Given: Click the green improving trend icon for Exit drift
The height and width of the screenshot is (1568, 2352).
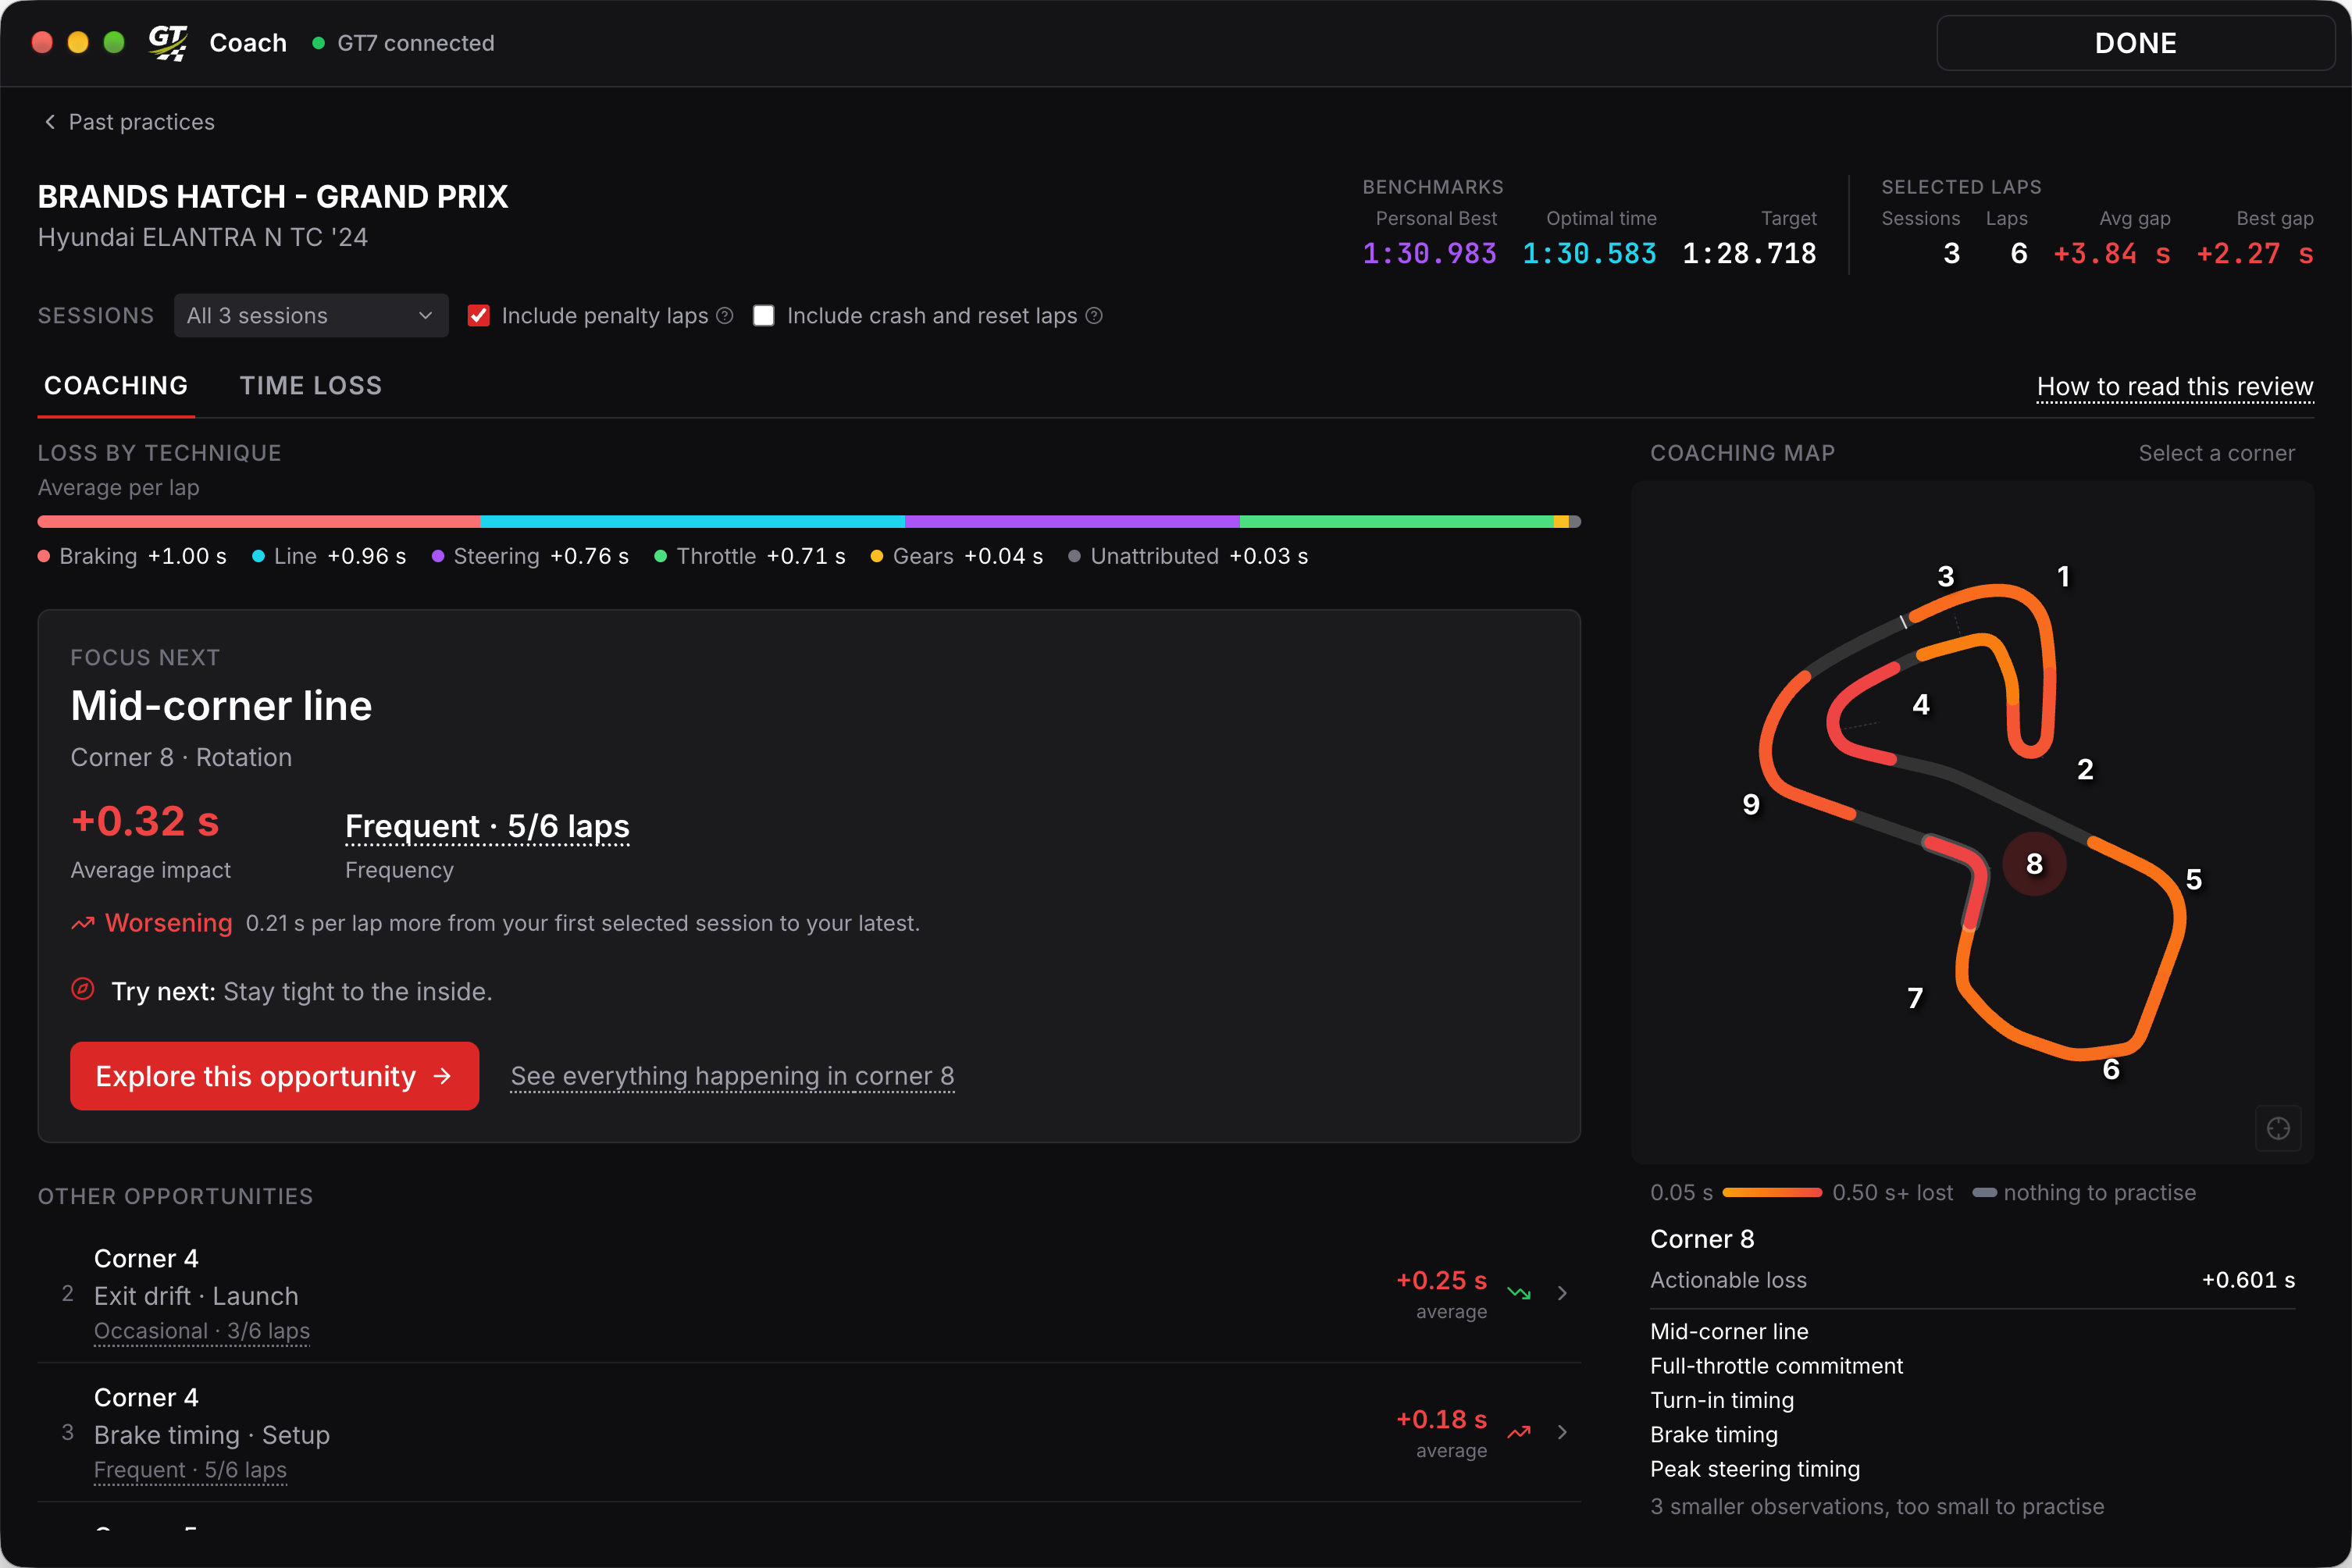Looking at the screenshot, I should pyautogui.click(x=1519, y=1293).
